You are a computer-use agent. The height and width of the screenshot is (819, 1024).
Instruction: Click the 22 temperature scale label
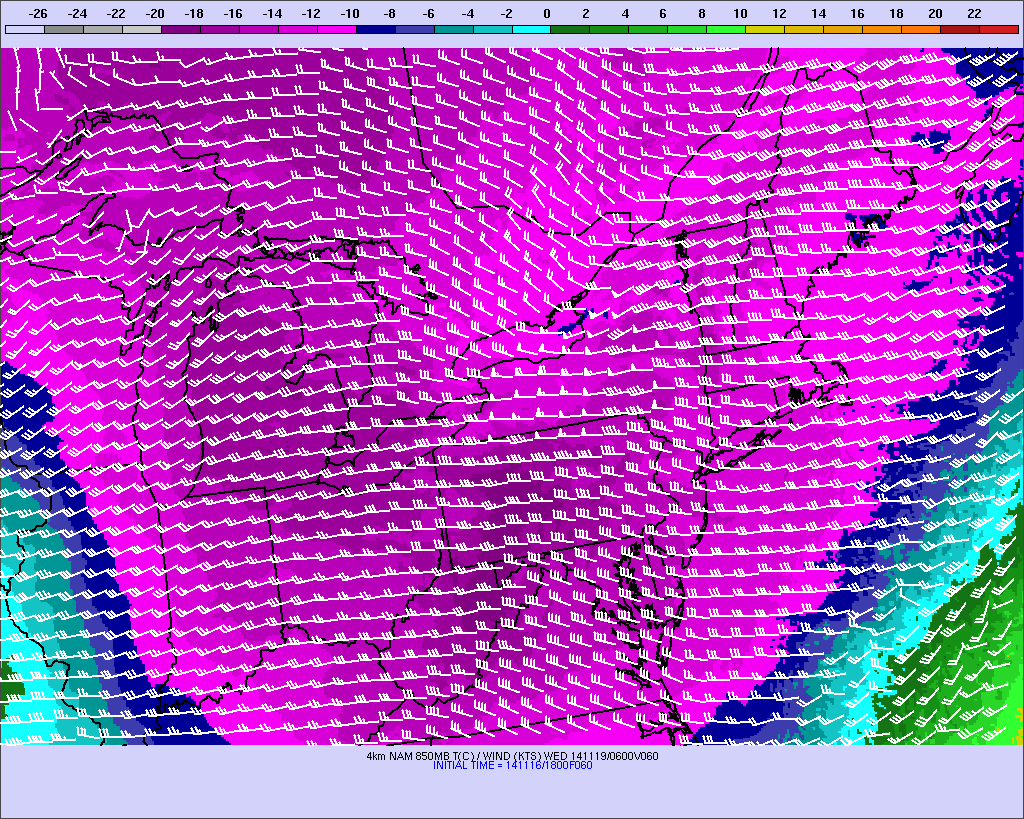(x=974, y=13)
